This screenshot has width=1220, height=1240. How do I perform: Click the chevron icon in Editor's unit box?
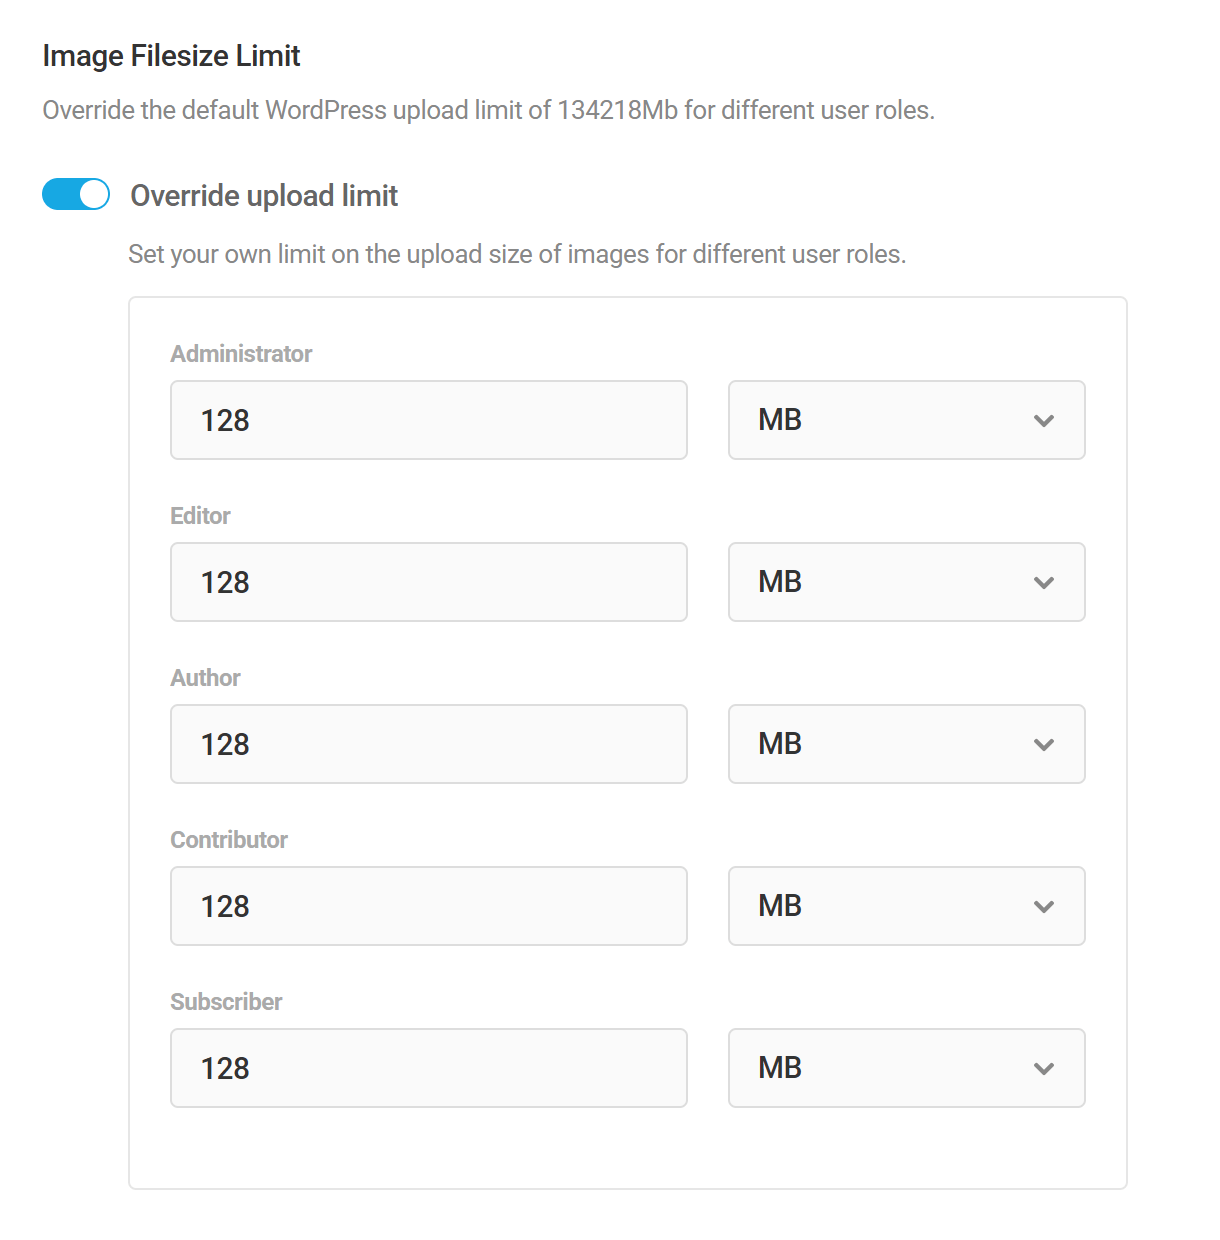coord(1044,583)
